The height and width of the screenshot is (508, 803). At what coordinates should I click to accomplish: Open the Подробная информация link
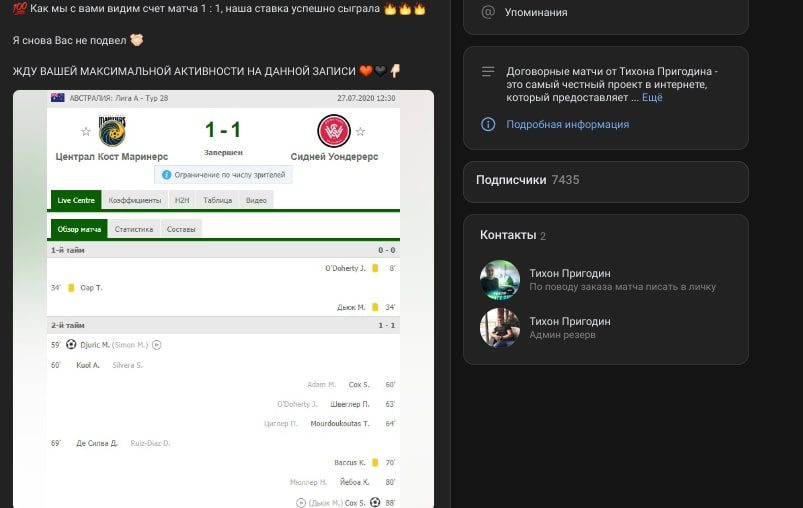coord(567,124)
